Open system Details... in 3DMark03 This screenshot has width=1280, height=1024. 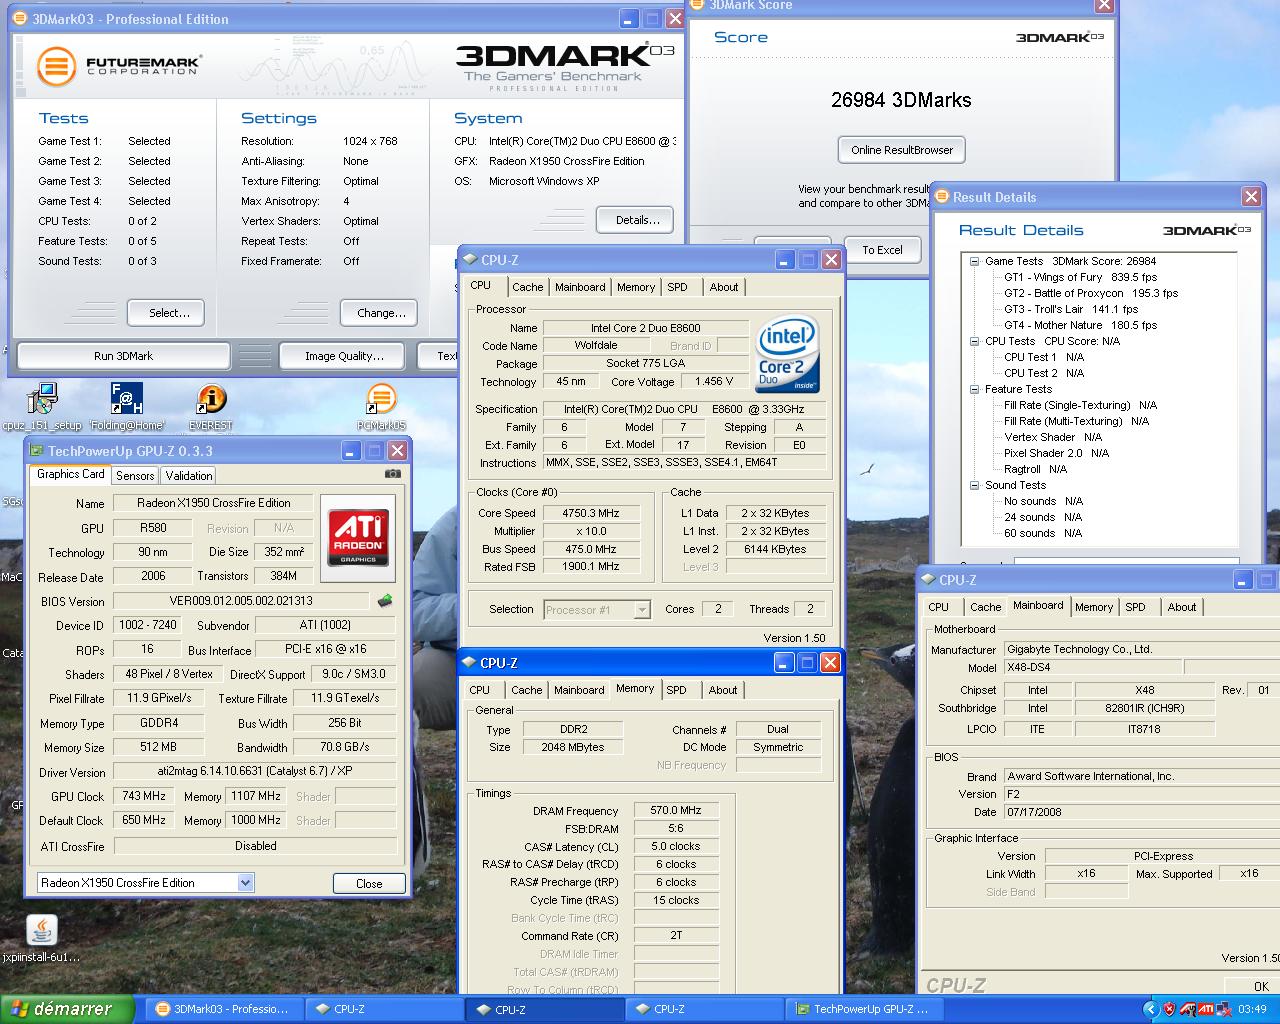click(637, 220)
